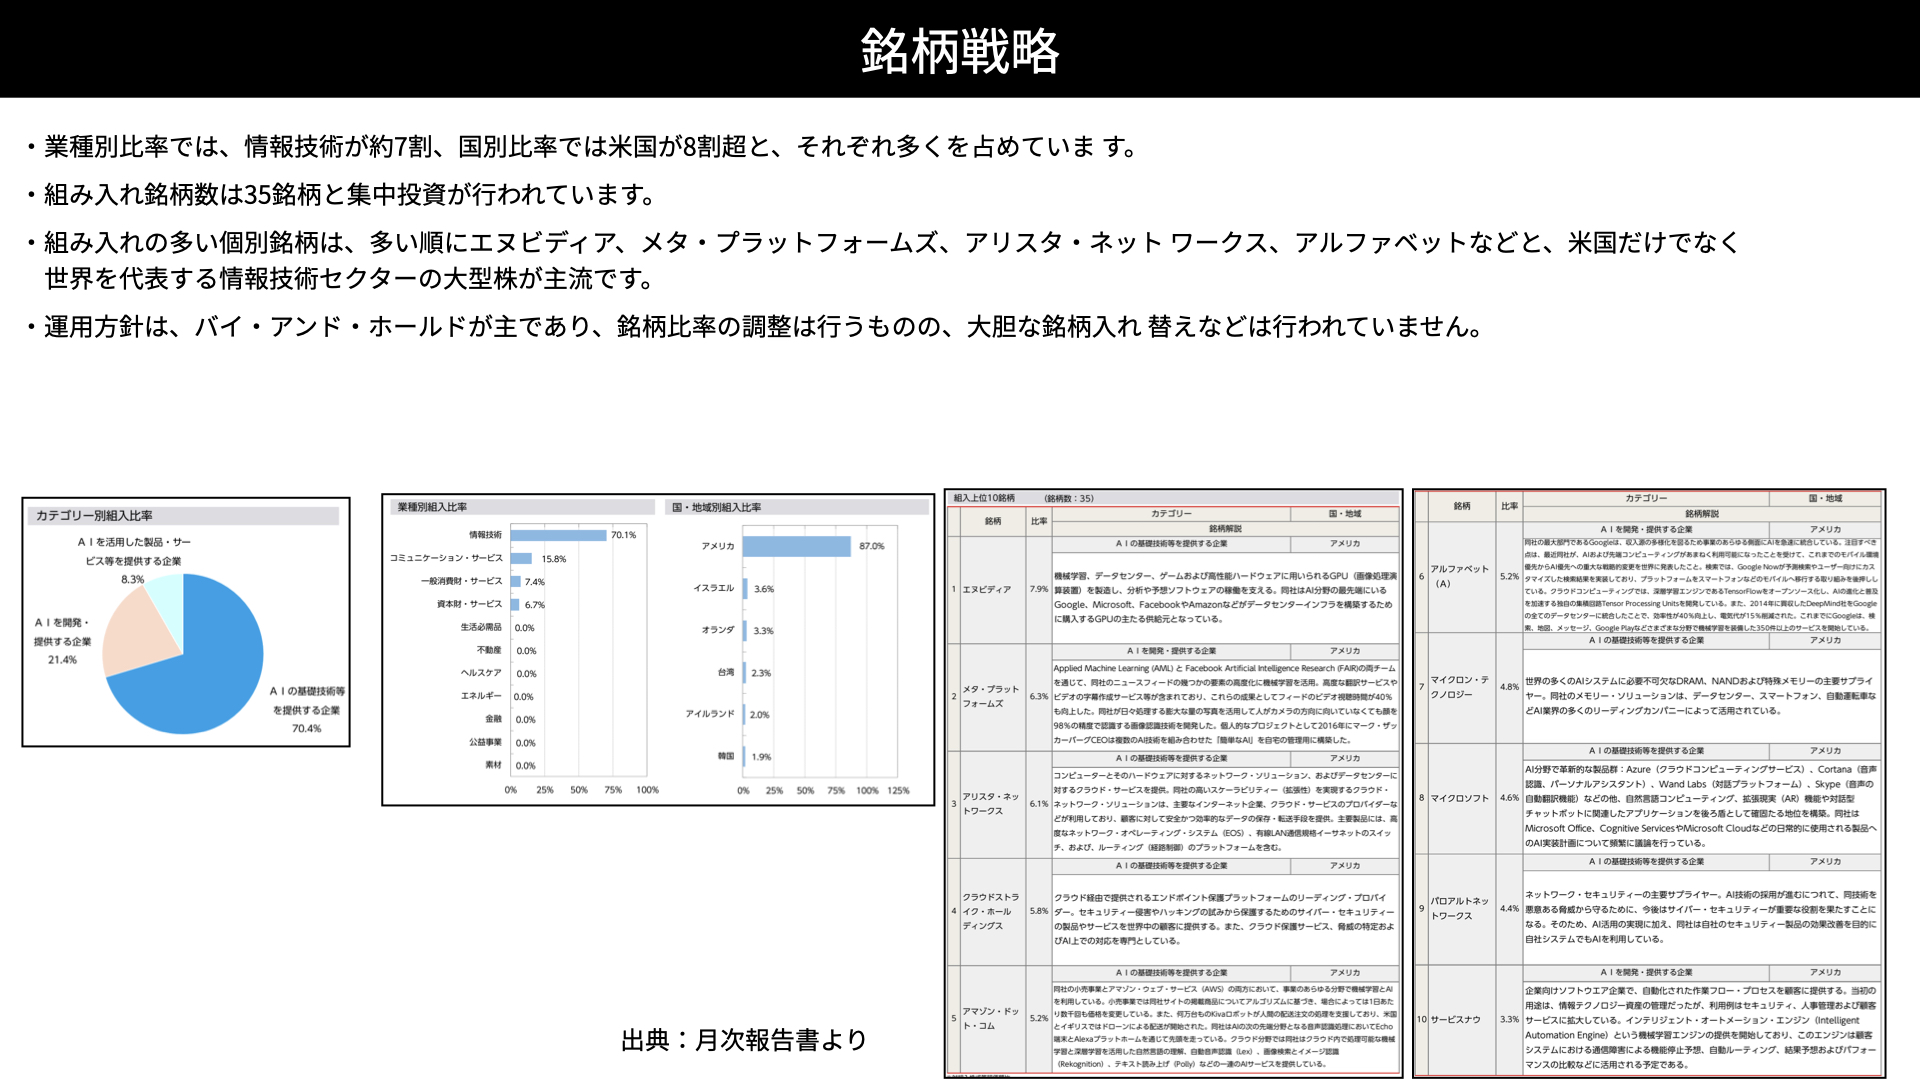
Task: Click アリスタ・ネットワークス in table row 3
Action: 991,804
